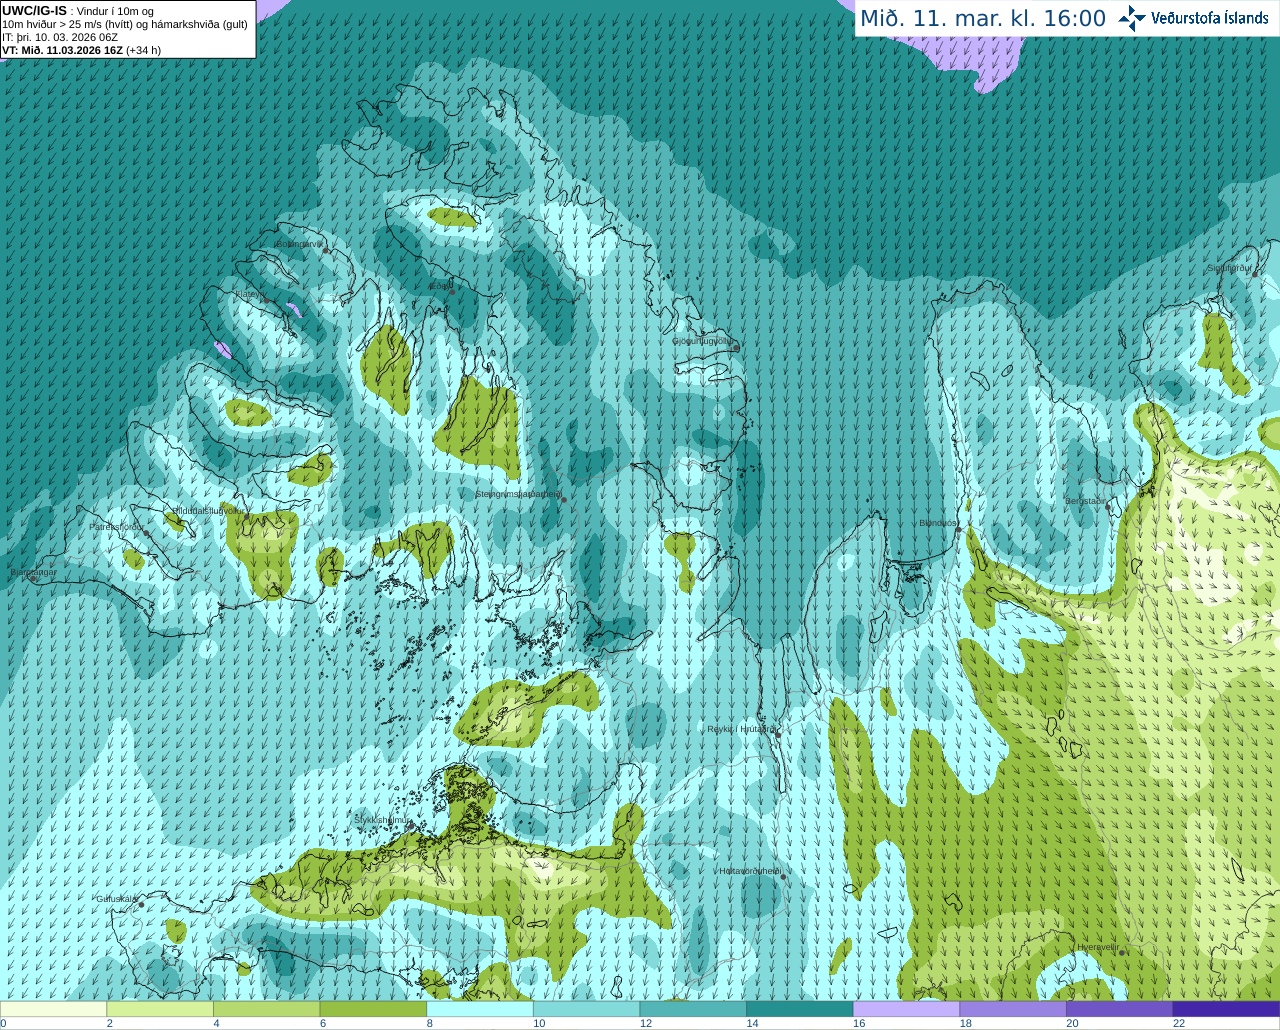Click the 8–10 m/s light cyan legend swatch
This screenshot has width=1280, height=1030.
click(x=480, y=1009)
